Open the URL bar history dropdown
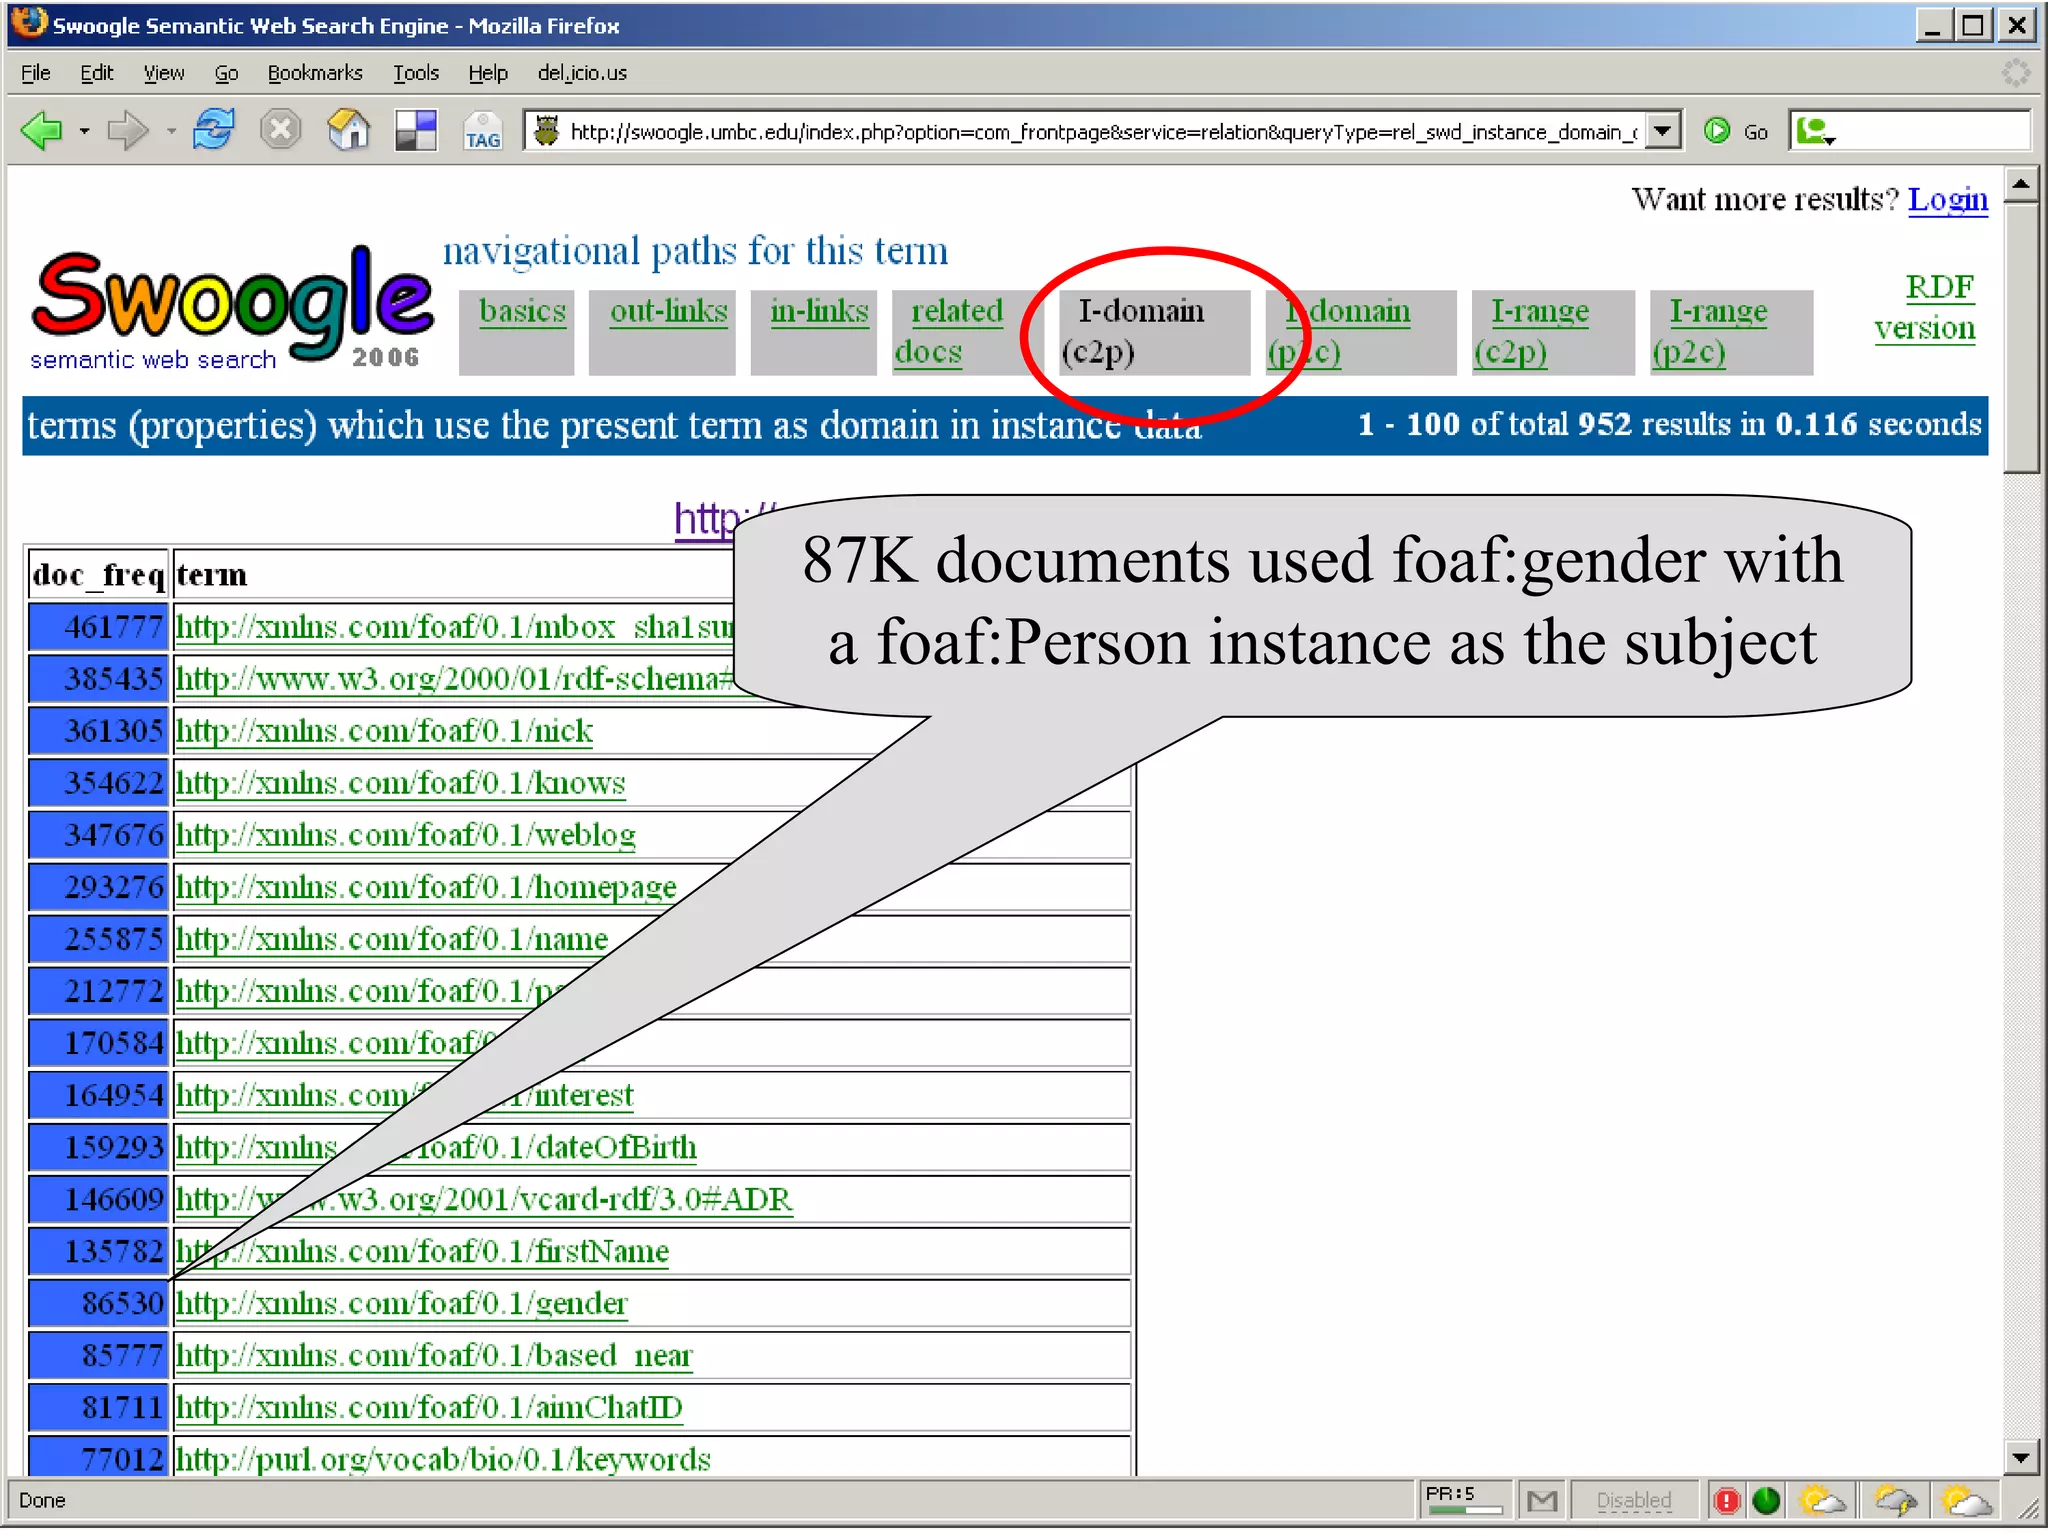The width and height of the screenshot is (2048, 1536). 1662,131
